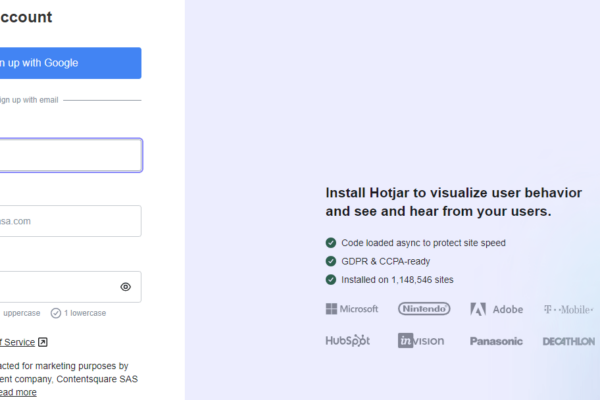This screenshot has width=600, height=400.
Task: Click the 'Install Hotjar to visualize' heading
Action: pos(454,202)
